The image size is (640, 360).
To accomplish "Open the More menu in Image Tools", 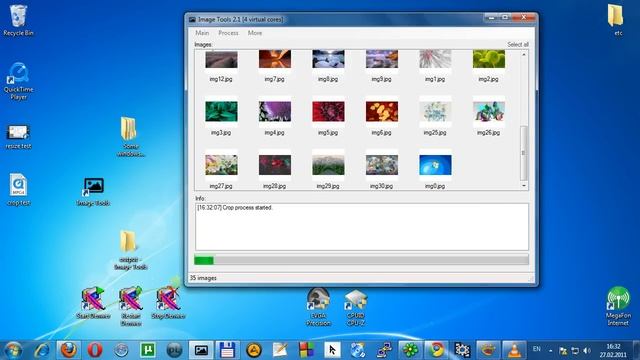I will coord(255,33).
